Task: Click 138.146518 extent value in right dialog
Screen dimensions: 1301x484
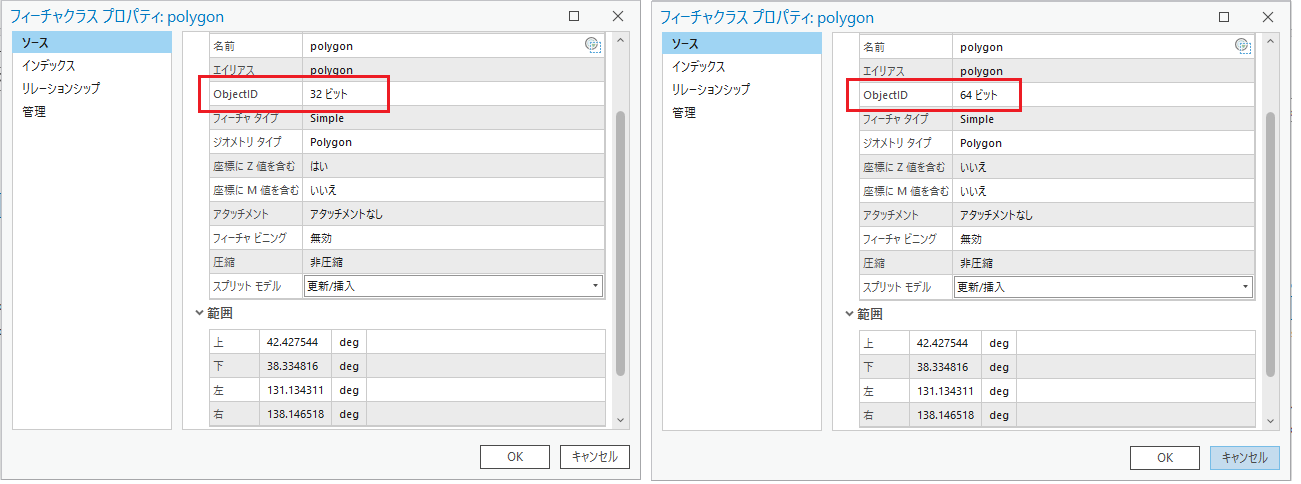Action: (x=945, y=415)
